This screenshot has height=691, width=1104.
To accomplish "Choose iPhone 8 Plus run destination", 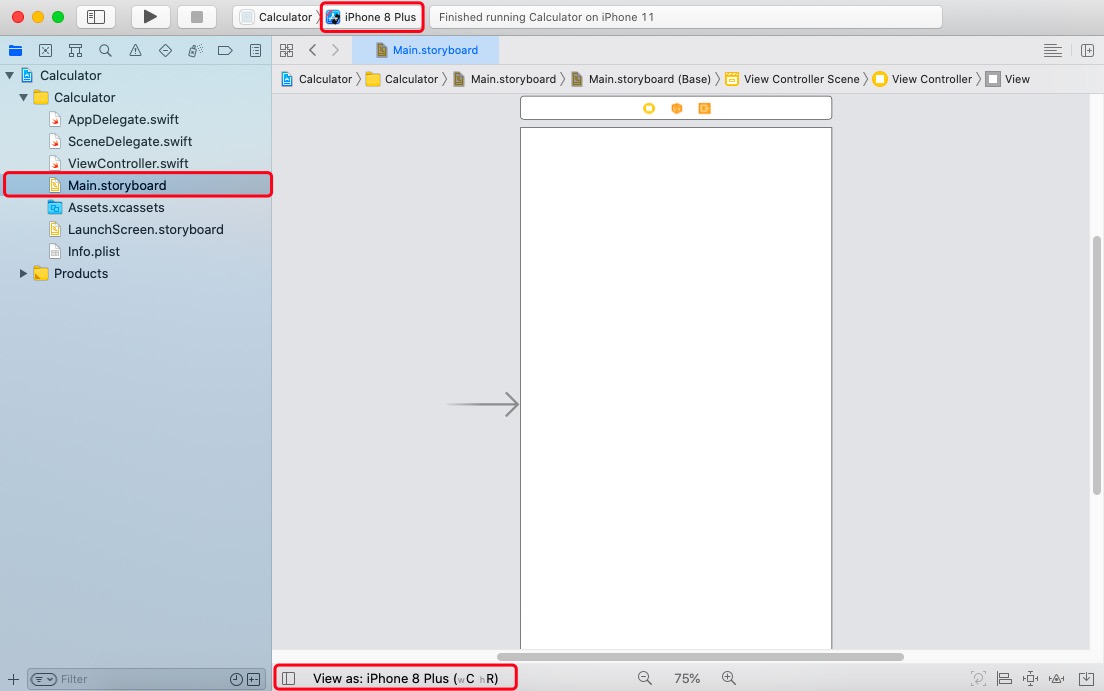I will pyautogui.click(x=372, y=17).
